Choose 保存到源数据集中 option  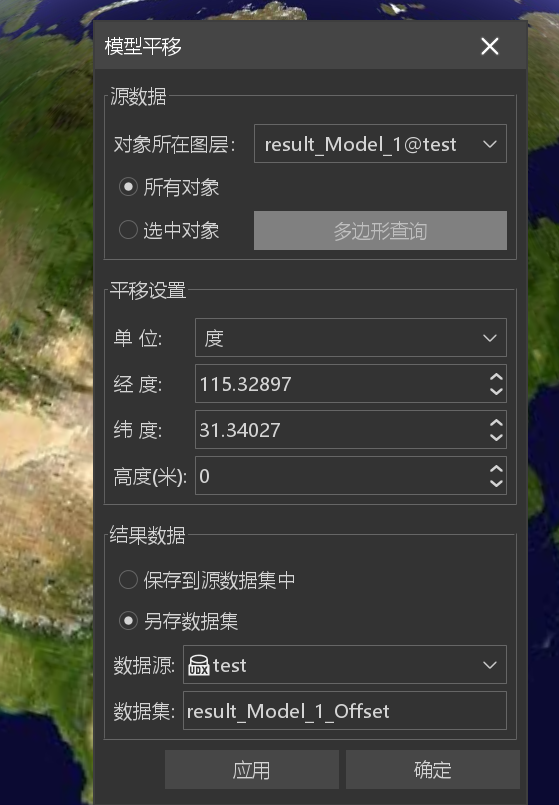pyautogui.click(x=128, y=580)
